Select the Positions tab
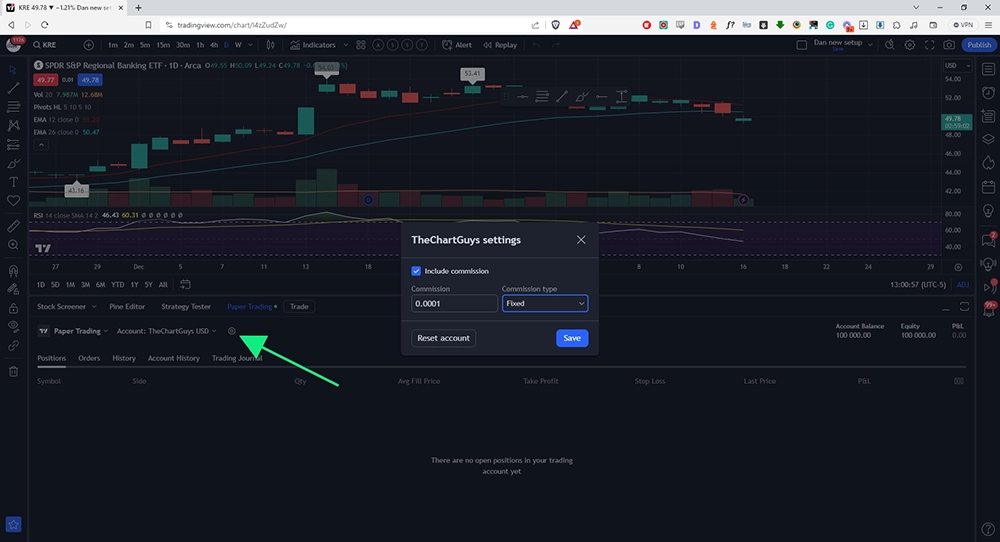Screen dimensions: 1000x542 click(51, 358)
